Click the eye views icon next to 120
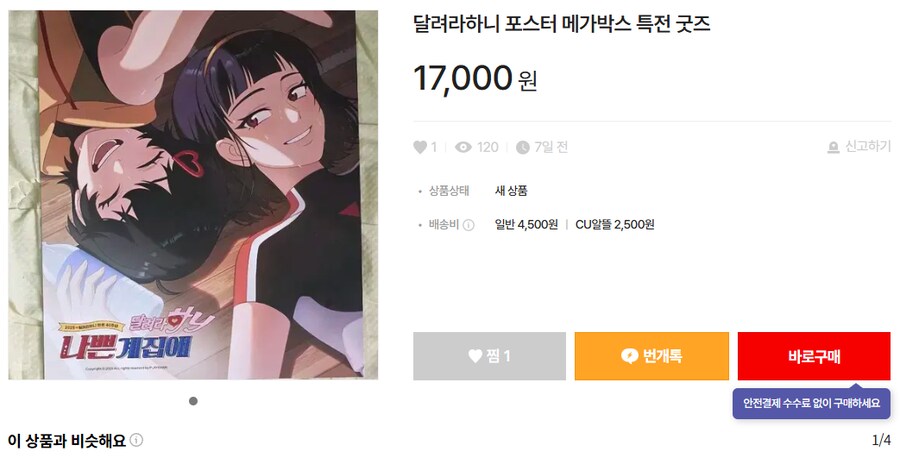This screenshot has height=458, width=900. point(463,148)
